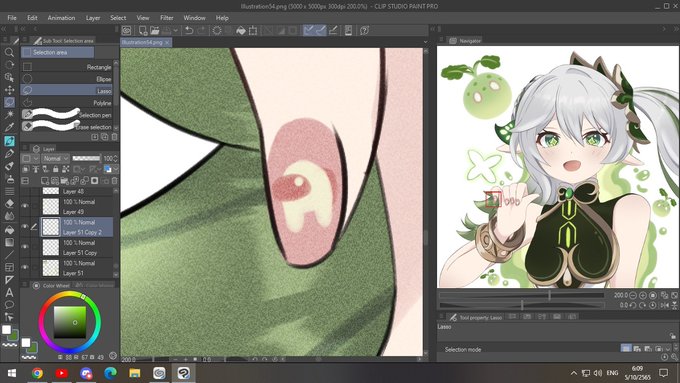Click the help question mark icon
This screenshot has width=680, height=383.
coord(364,30)
